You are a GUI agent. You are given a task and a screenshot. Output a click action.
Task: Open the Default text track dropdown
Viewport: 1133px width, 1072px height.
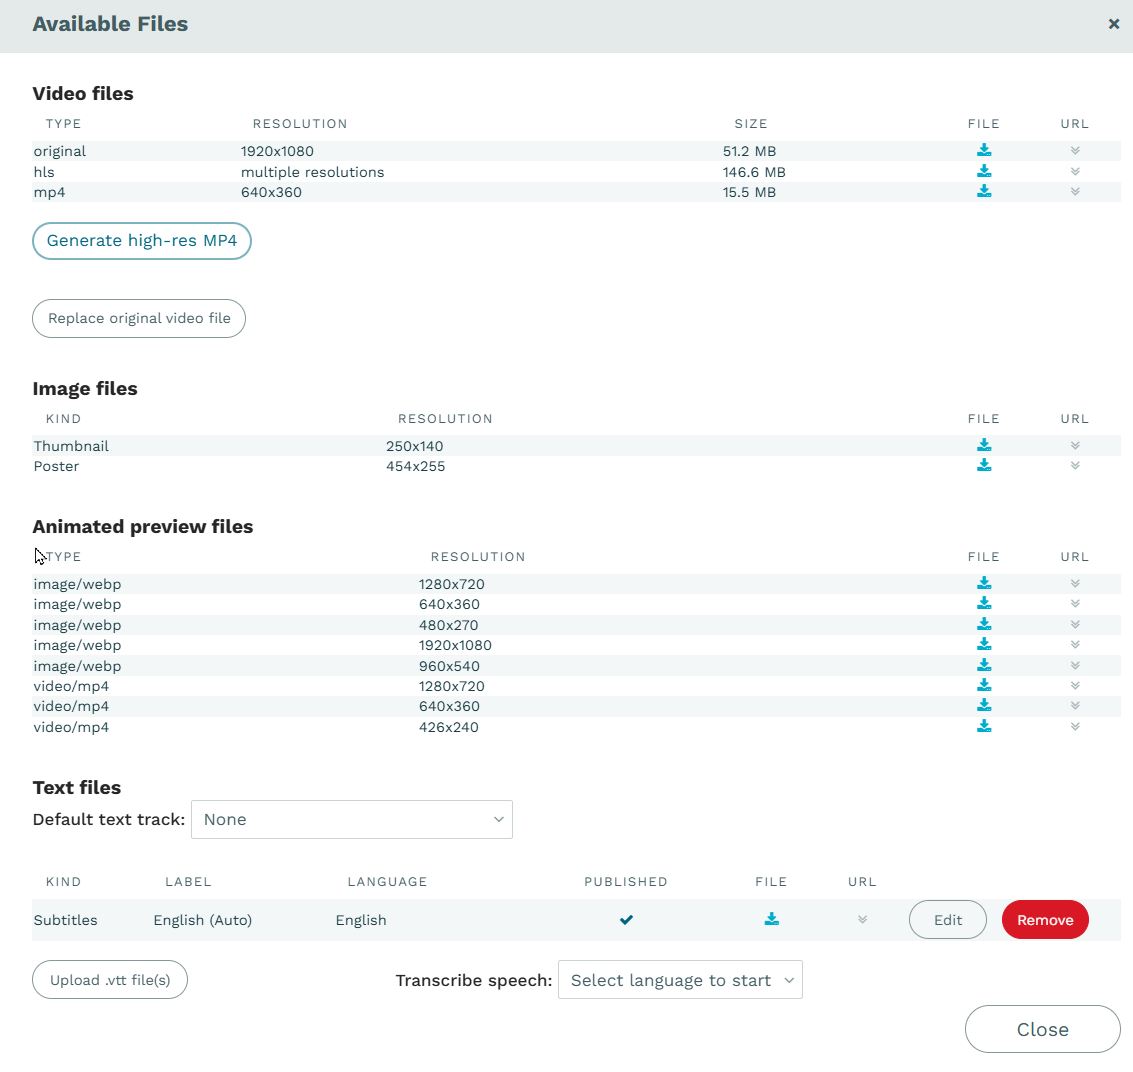click(x=352, y=819)
